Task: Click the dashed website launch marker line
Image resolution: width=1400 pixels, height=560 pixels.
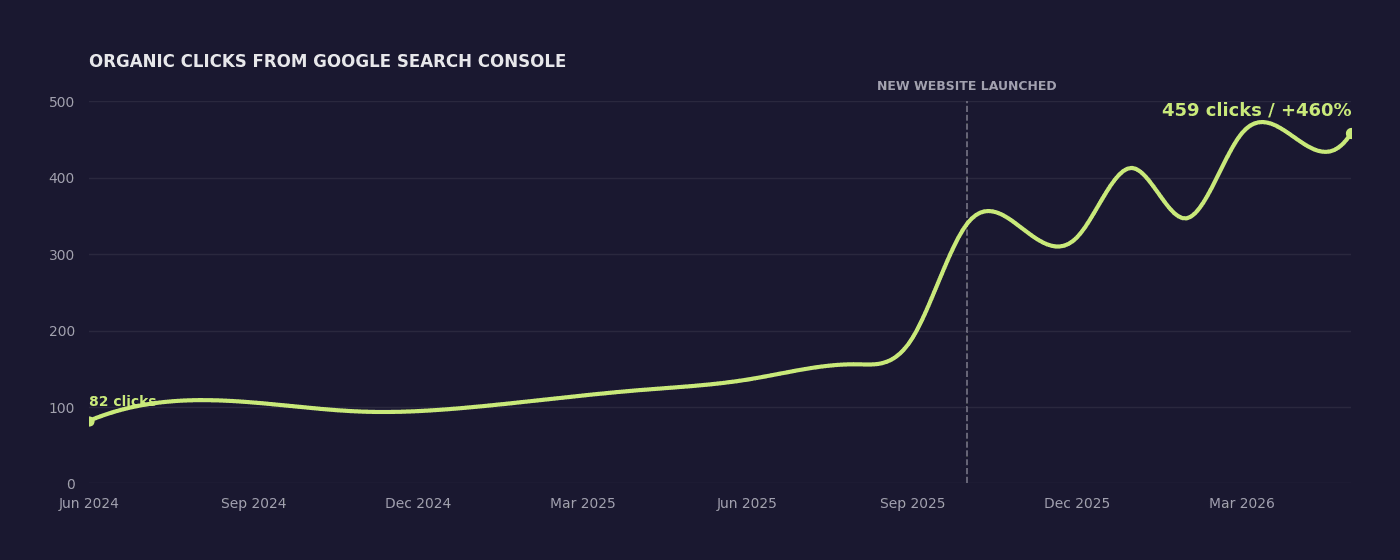Action: pos(967,292)
